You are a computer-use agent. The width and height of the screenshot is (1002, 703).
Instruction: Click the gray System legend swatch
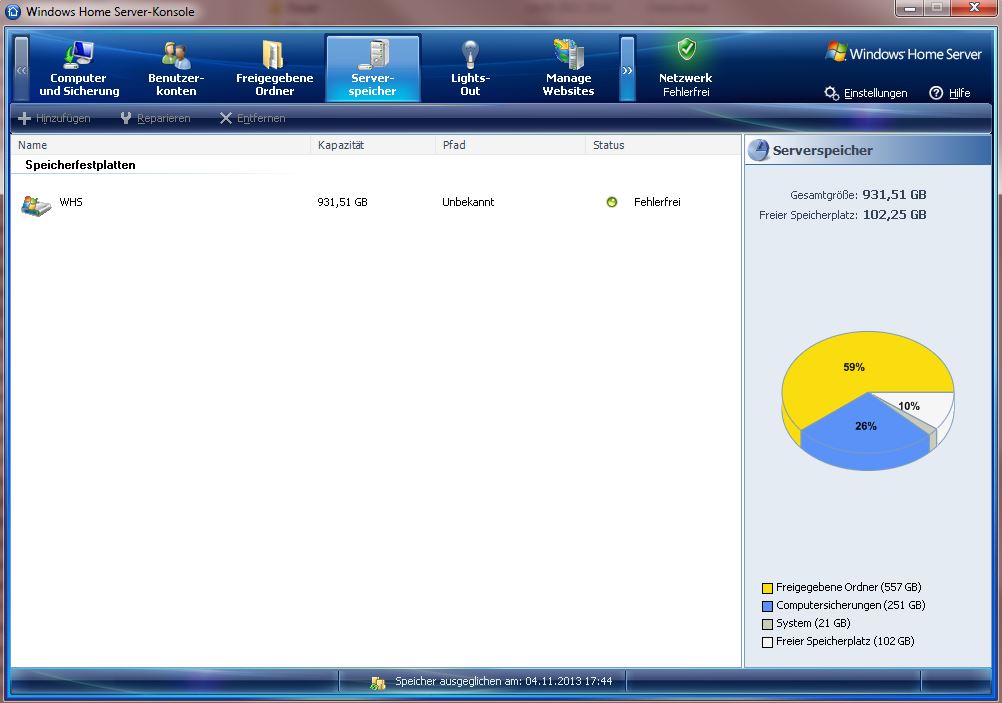coord(767,624)
